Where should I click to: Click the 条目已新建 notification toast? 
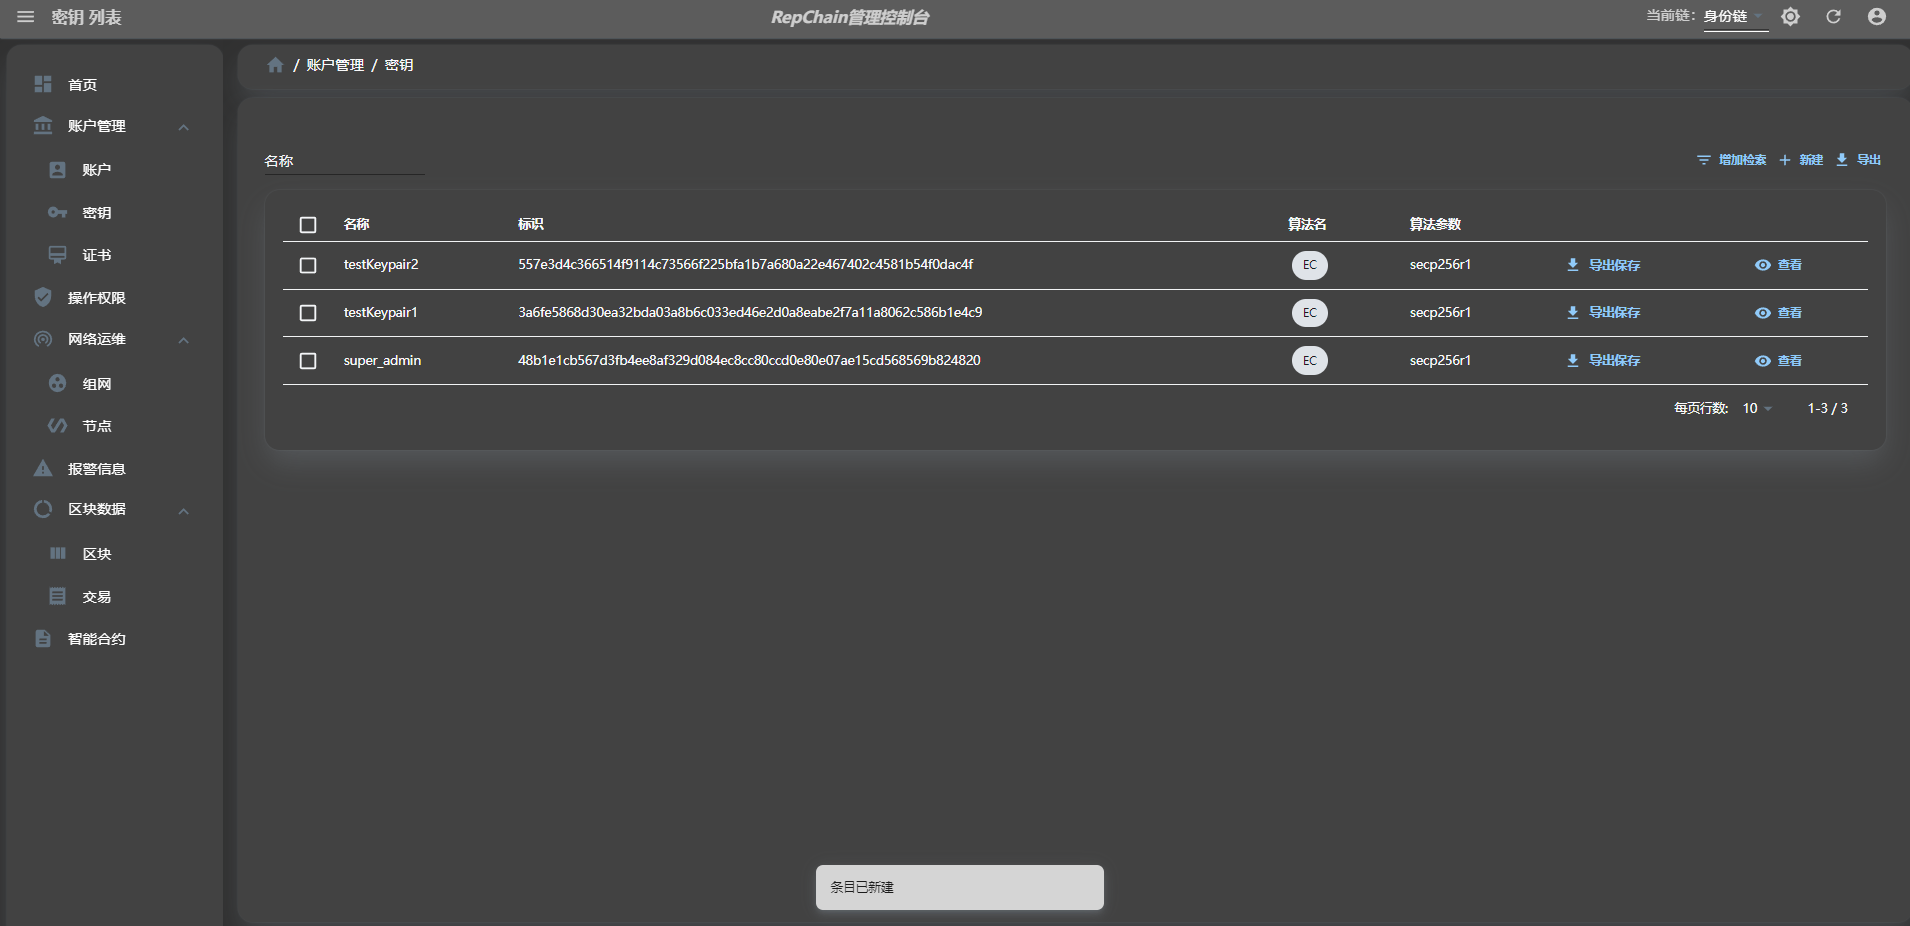coord(960,887)
